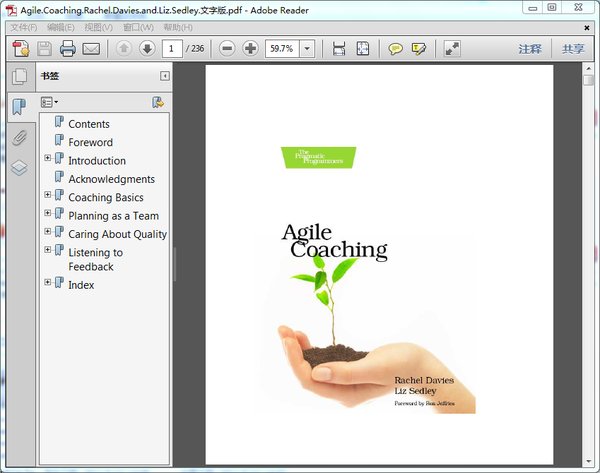Image resolution: width=600 pixels, height=473 pixels.
Task: Open the attachments paperclip panel
Action: point(19,138)
